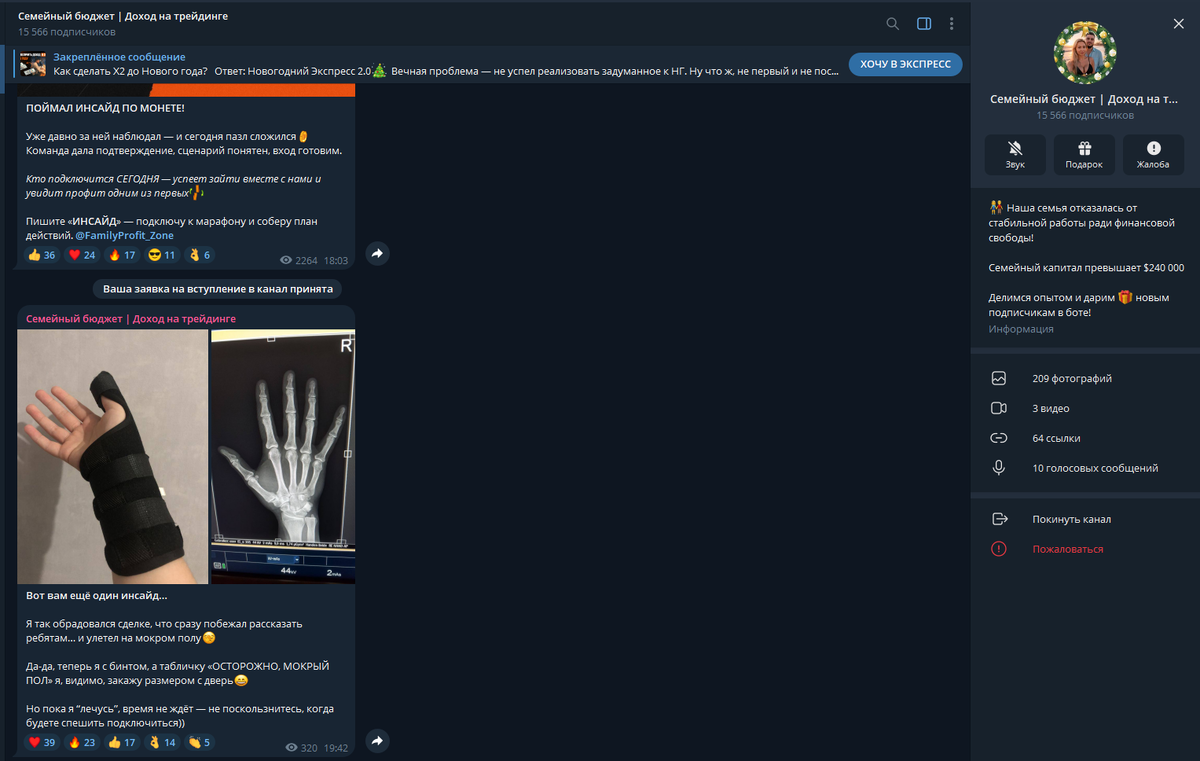Click the photos icon in info panel
Screen dimensions: 1200x761
[x=998, y=379]
